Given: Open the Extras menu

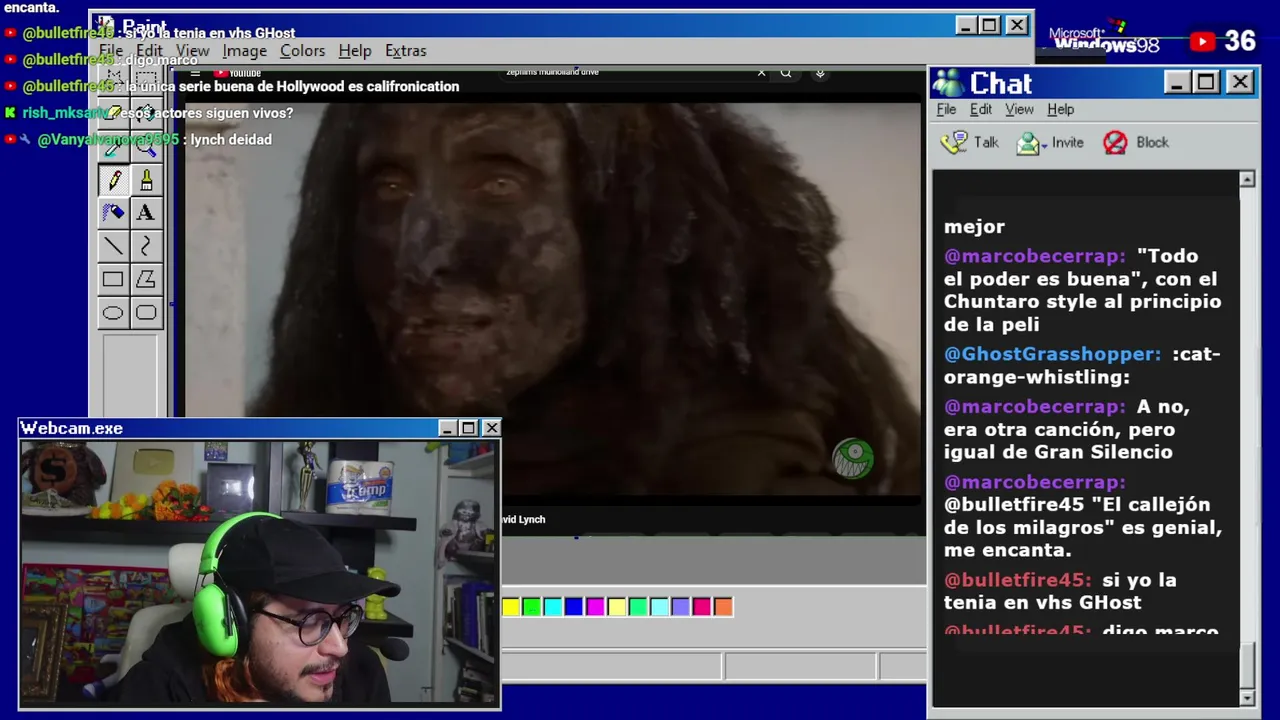Looking at the screenshot, I should tap(405, 51).
